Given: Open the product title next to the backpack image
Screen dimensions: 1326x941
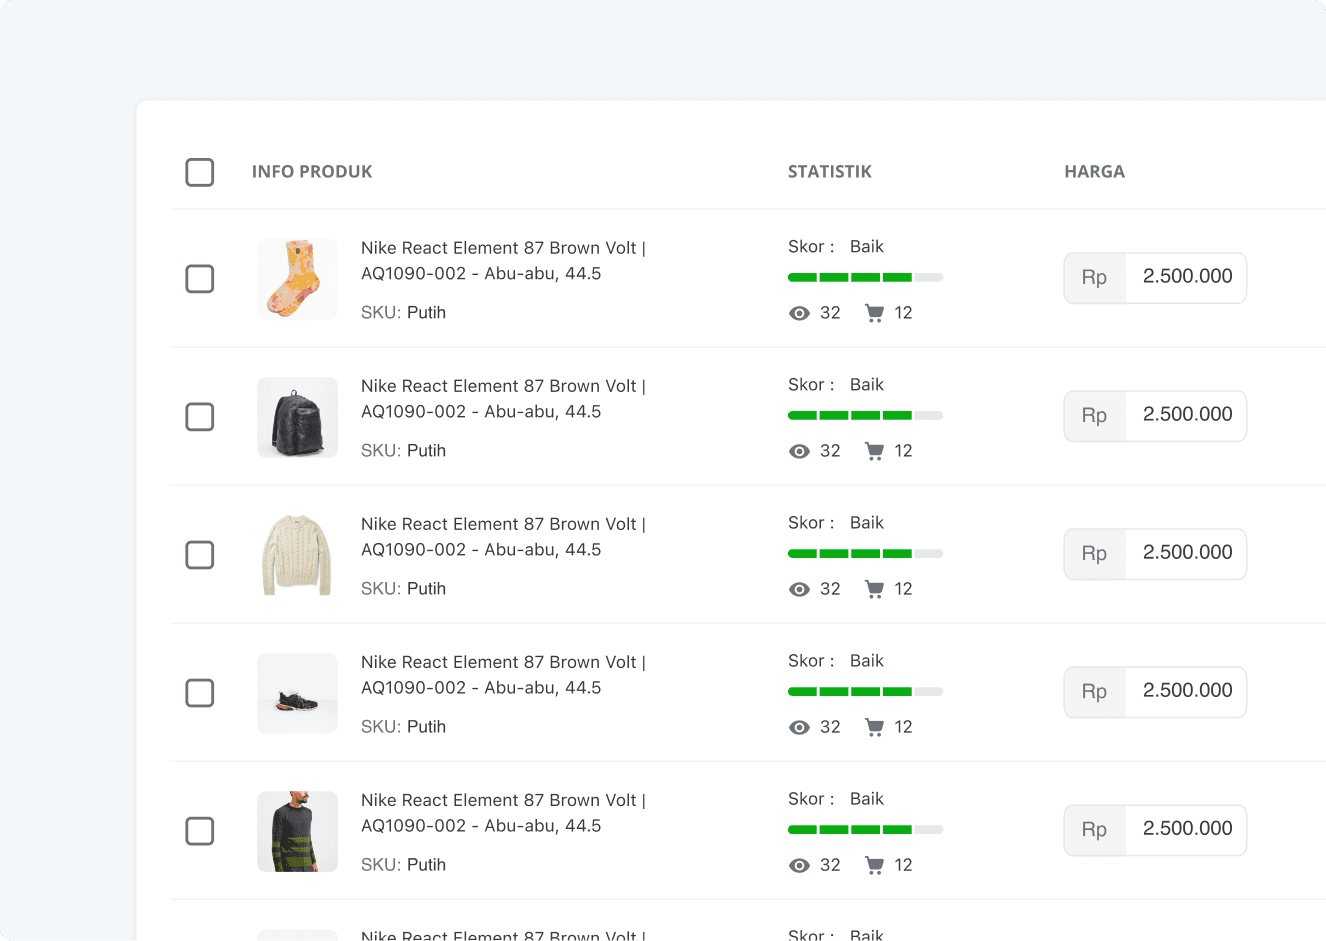Looking at the screenshot, I should click(x=503, y=399).
